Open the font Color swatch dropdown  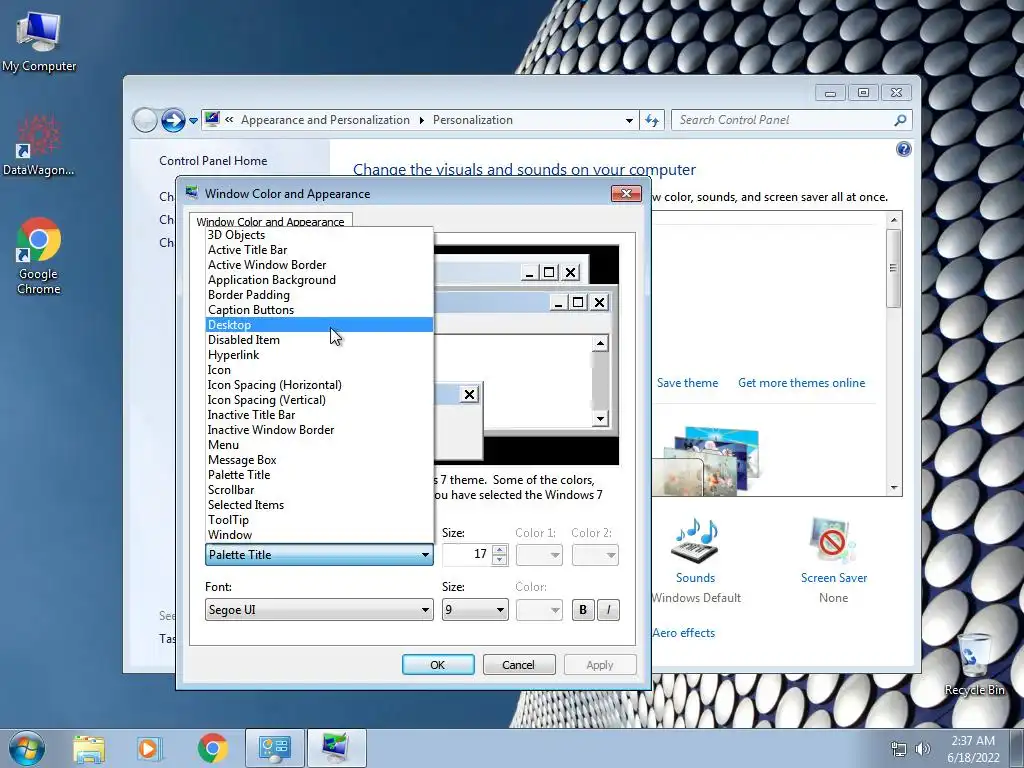tap(539, 610)
